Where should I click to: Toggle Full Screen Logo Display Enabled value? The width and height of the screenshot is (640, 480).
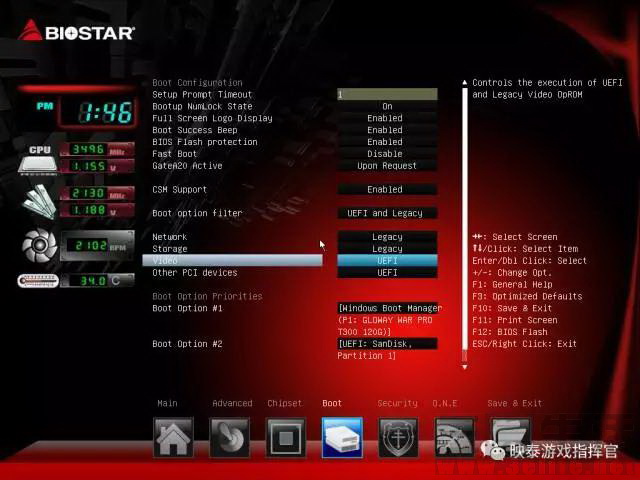[x=387, y=118]
